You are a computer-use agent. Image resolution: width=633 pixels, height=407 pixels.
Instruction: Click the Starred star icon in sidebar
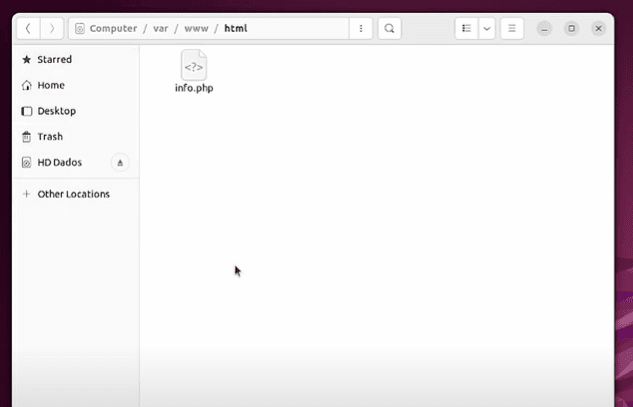(x=27, y=60)
